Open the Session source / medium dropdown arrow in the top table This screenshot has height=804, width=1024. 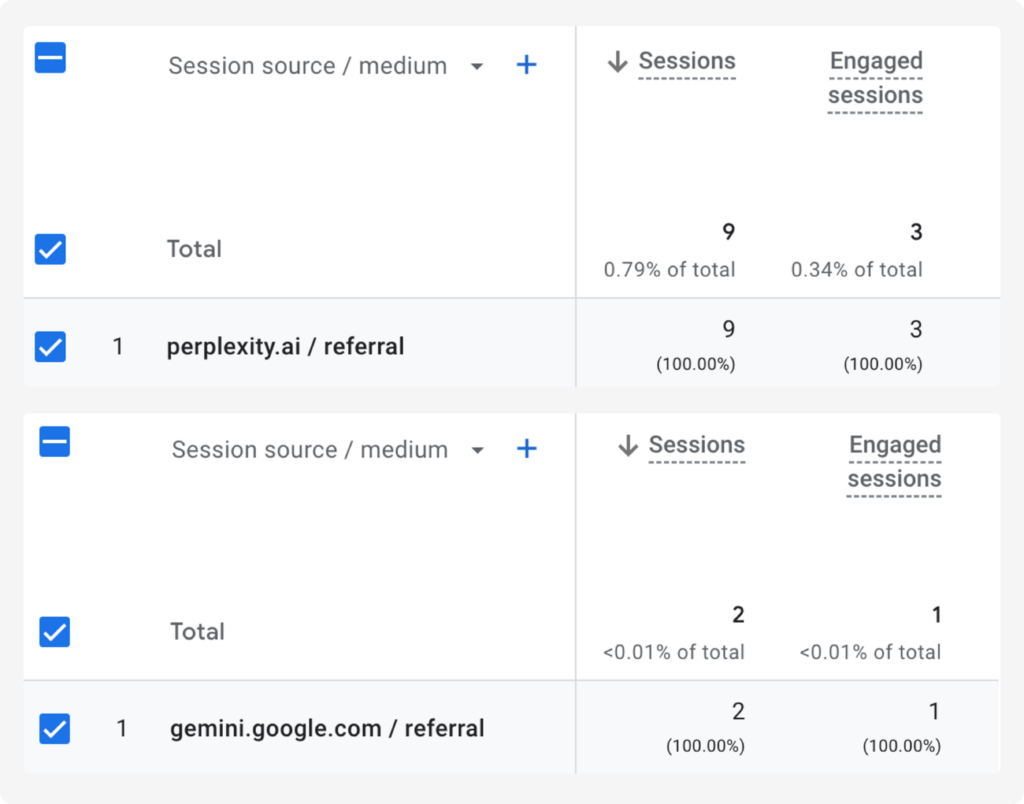(477, 67)
